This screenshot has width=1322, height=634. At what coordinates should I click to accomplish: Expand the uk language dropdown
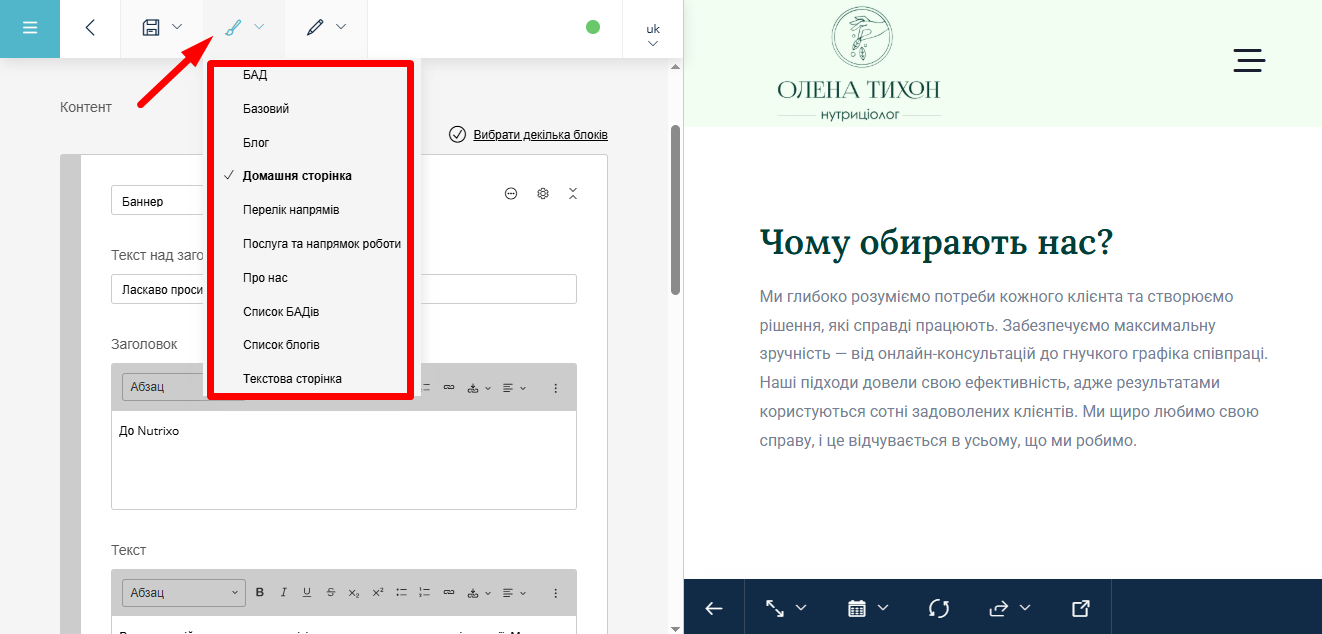652,35
